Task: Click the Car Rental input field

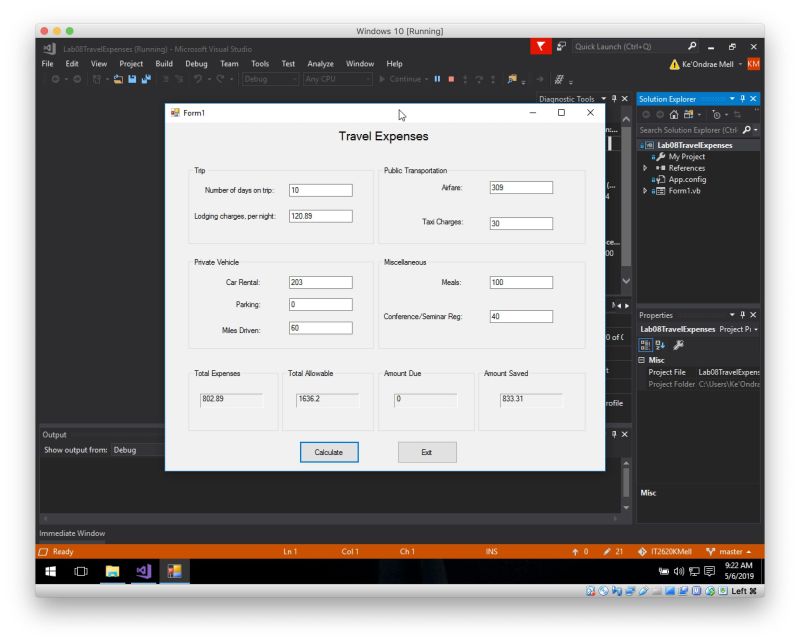Action: pos(320,282)
